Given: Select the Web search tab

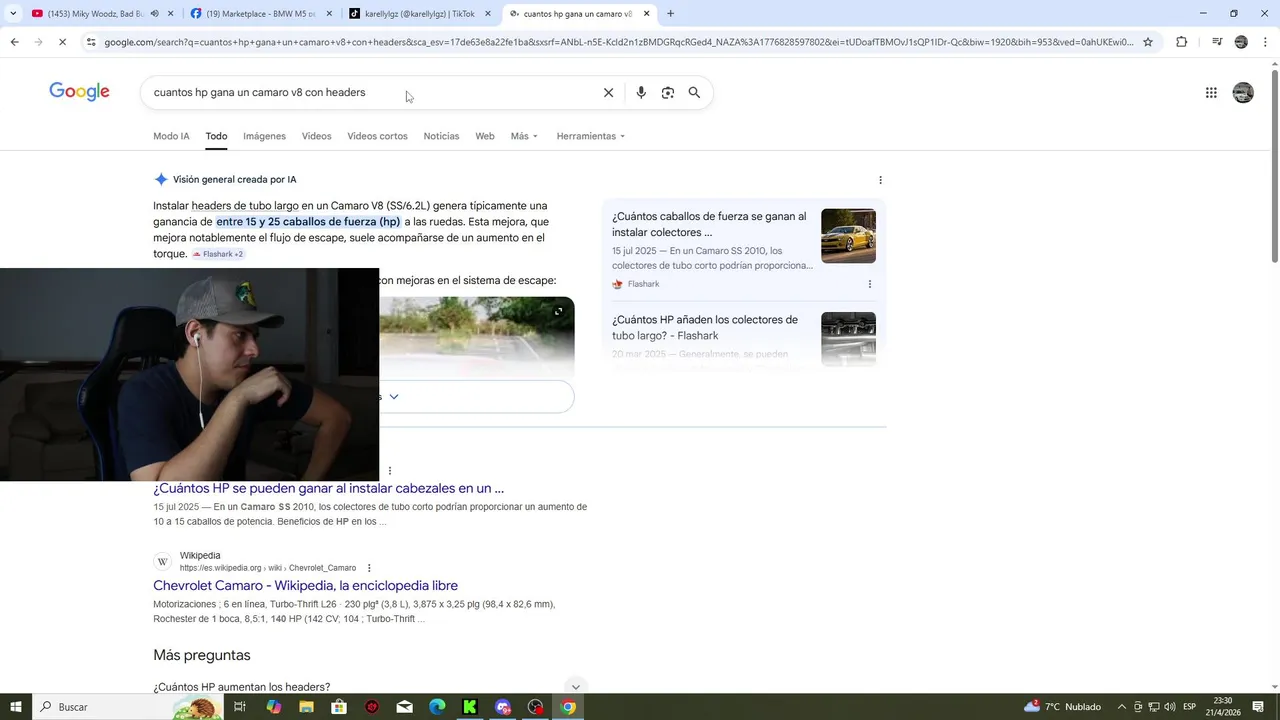Looking at the screenshot, I should (485, 136).
